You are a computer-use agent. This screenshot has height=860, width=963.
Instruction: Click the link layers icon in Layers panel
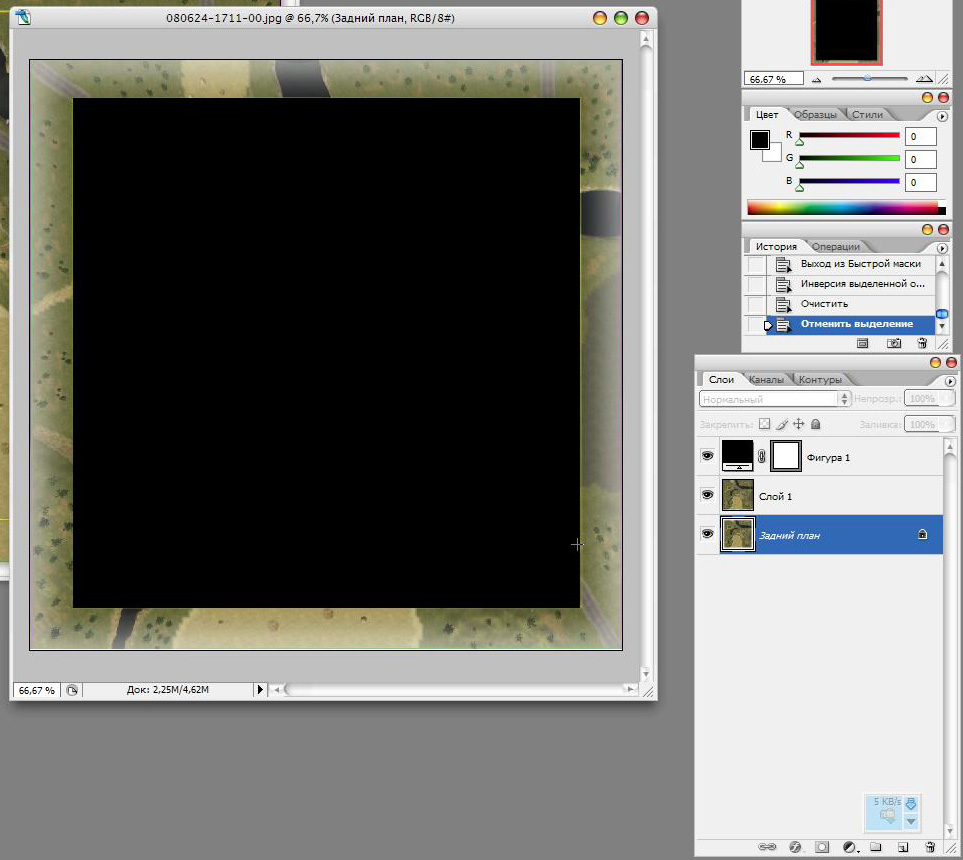tap(768, 847)
